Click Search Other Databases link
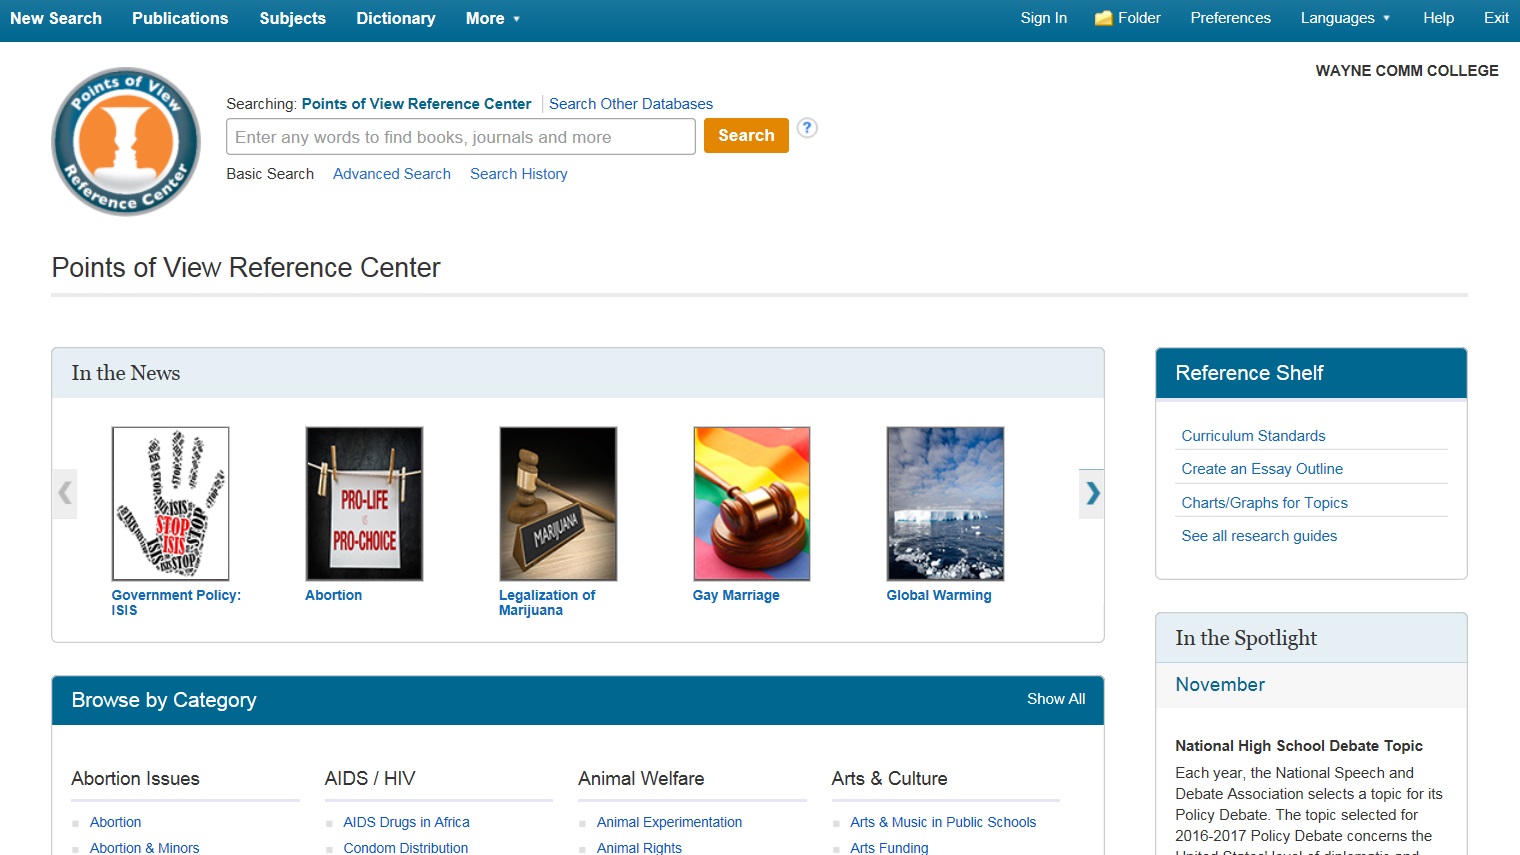 point(631,104)
